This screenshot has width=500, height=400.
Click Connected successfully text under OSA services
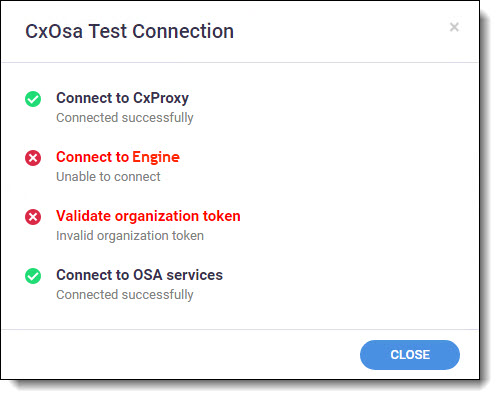125,295
